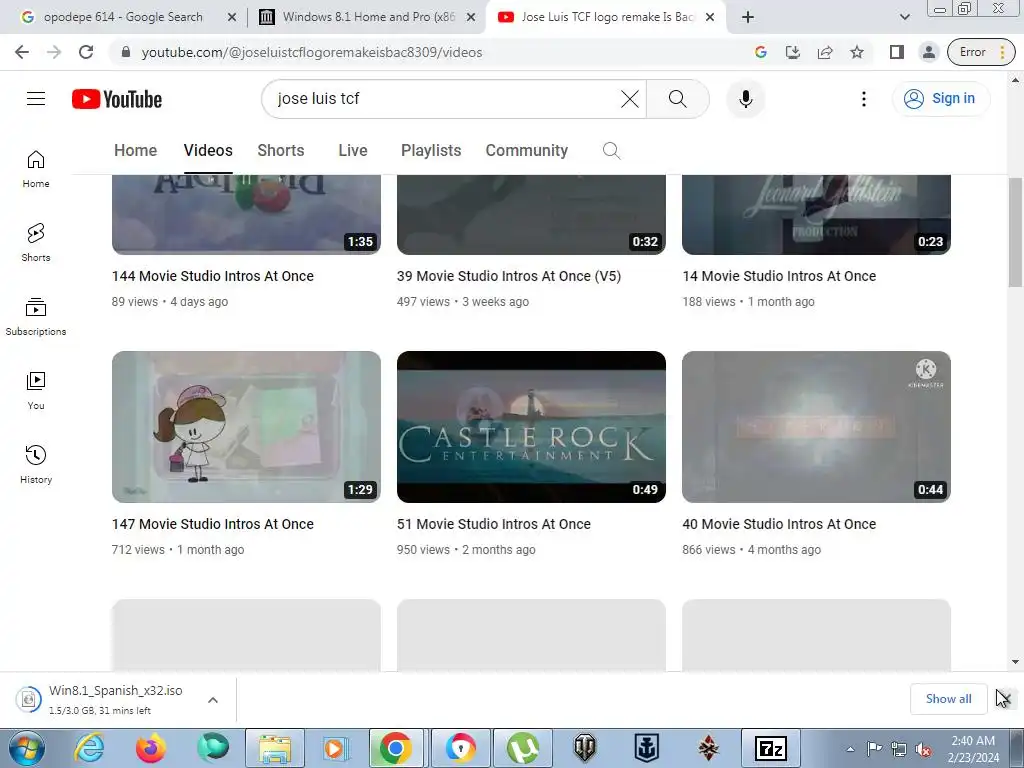Click the address bar URL
The height and width of the screenshot is (768, 1024).
312,52
